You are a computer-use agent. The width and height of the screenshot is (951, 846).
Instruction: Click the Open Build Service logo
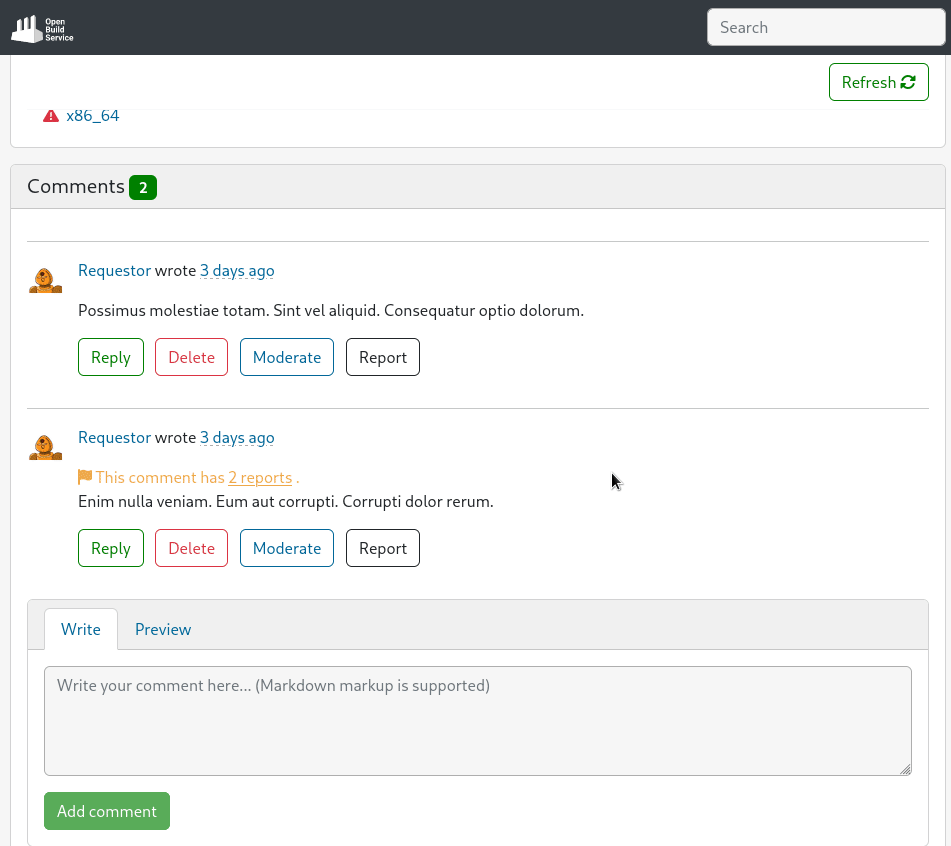[42, 27]
